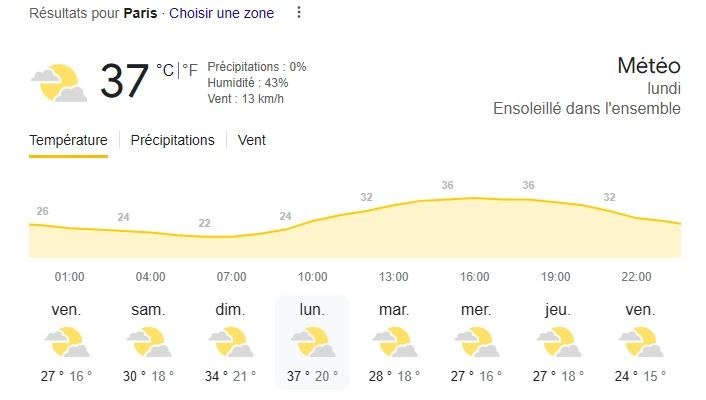Click Friday's partly sunny icon (27° 16°)

[67, 342]
